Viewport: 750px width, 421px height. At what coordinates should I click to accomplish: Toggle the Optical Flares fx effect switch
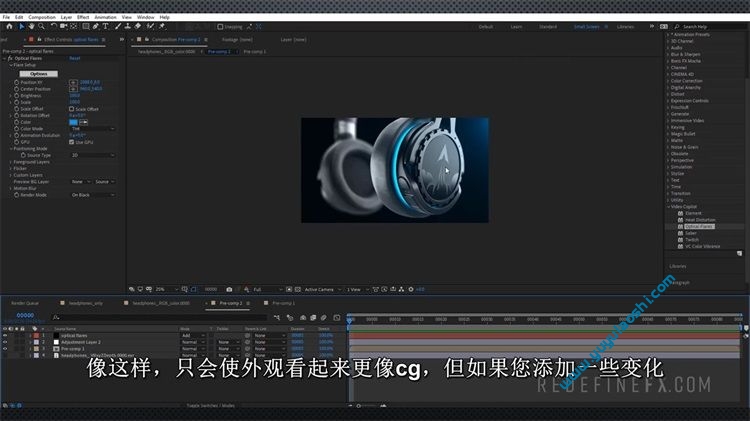tap(10, 58)
